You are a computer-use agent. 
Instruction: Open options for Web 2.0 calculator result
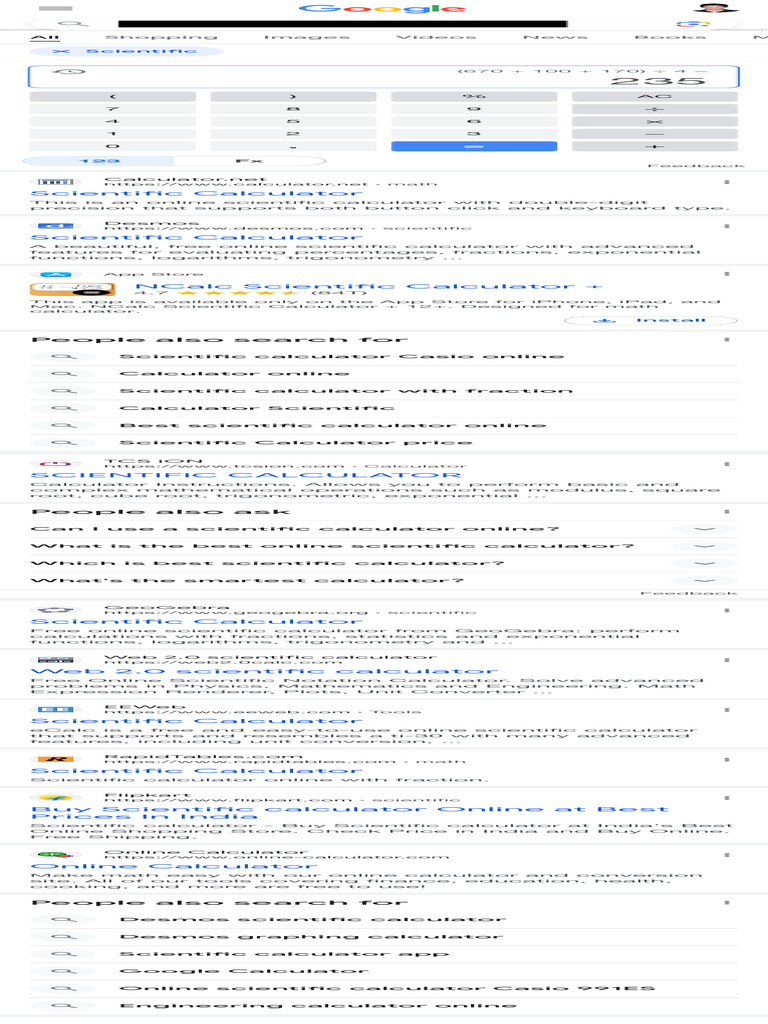(727, 660)
